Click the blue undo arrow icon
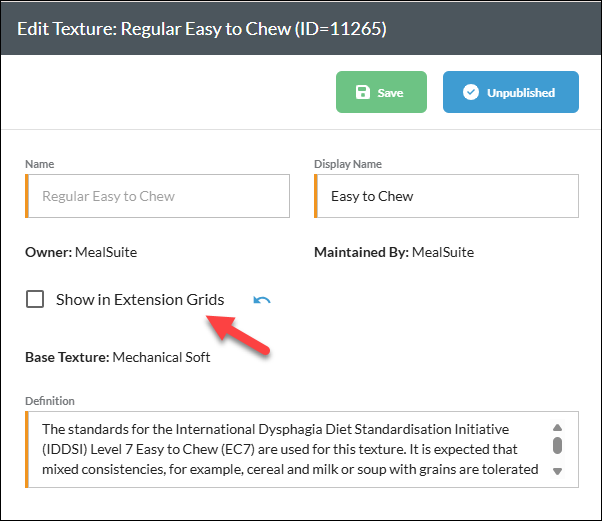602x521 pixels. coord(262,300)
